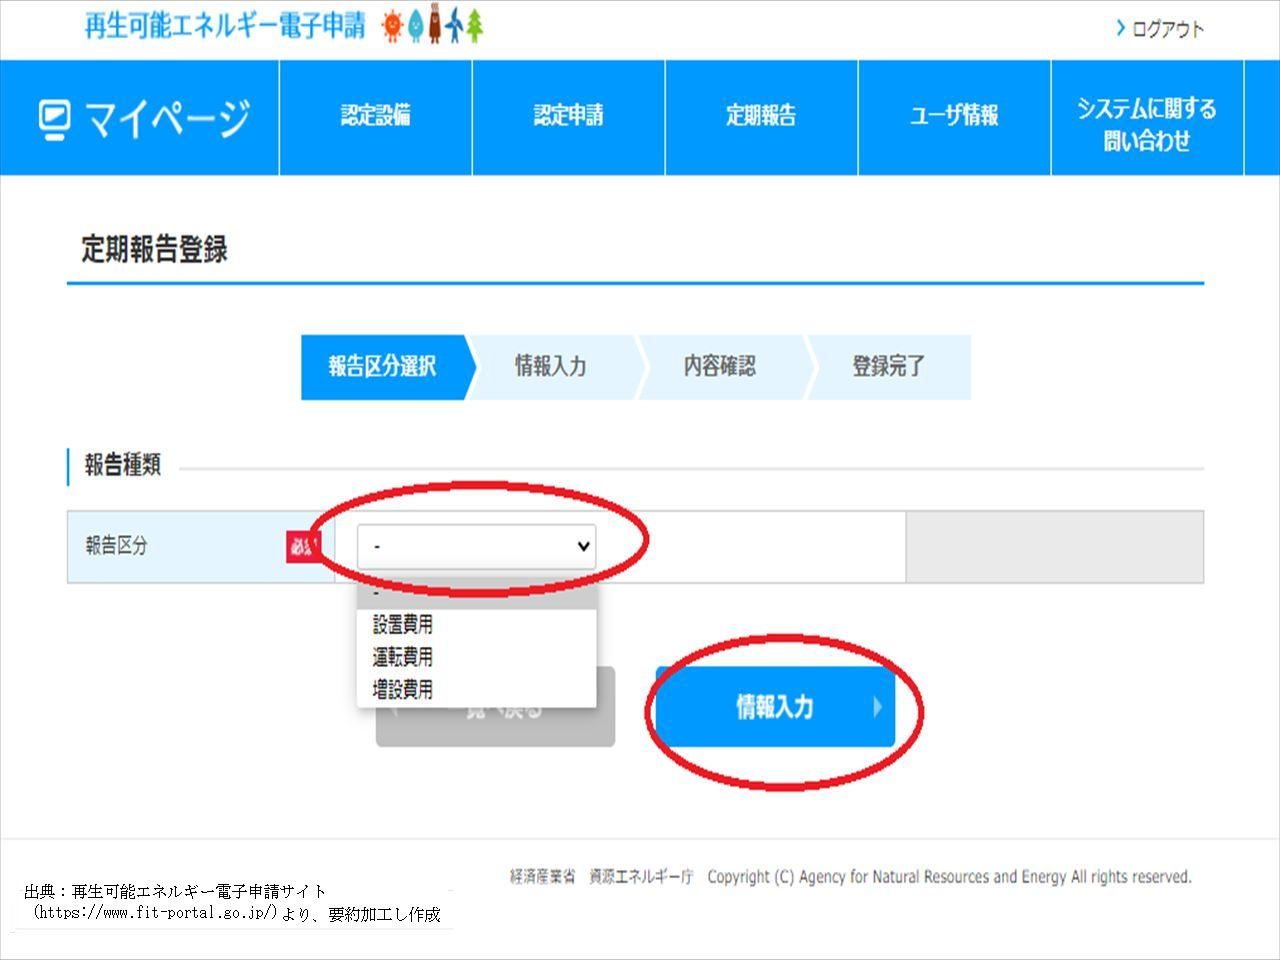Open the 認定申請 menu tab

568,116
